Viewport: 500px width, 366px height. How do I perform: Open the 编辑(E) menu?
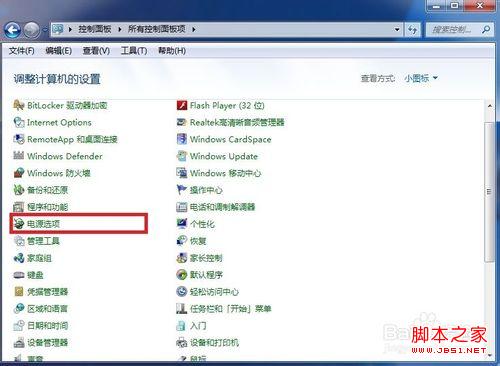(59, 51)
